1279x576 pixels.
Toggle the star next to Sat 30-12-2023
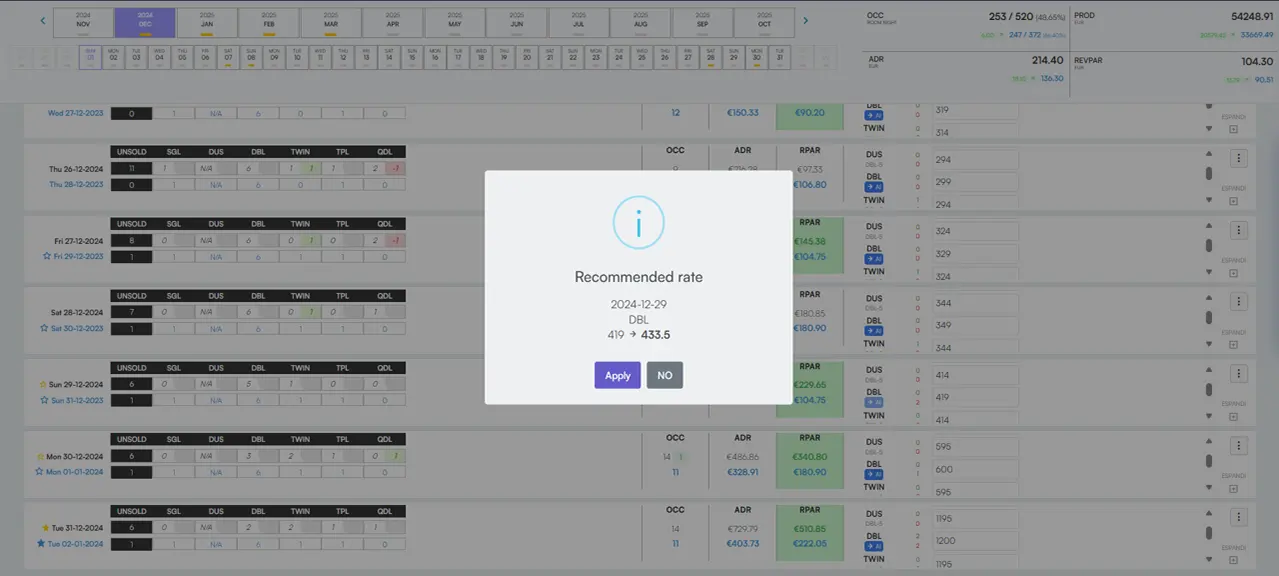pyautogui.click(x=44, y=328)
